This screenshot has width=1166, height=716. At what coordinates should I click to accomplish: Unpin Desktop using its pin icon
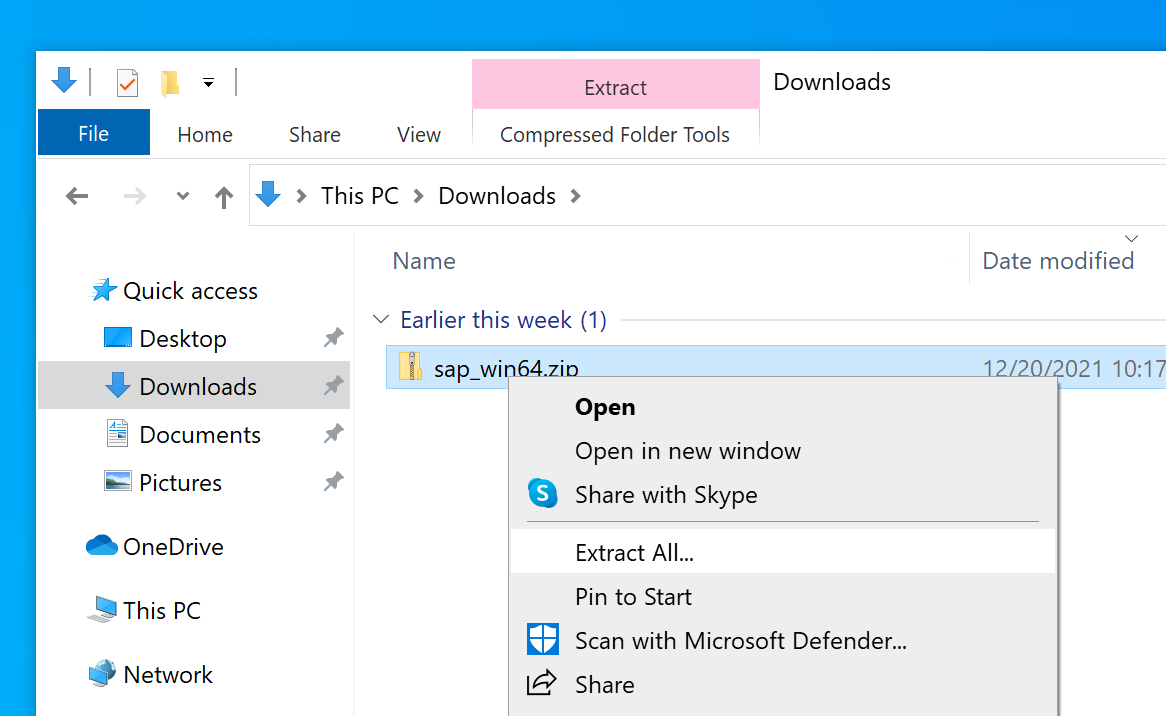[333, 338]
